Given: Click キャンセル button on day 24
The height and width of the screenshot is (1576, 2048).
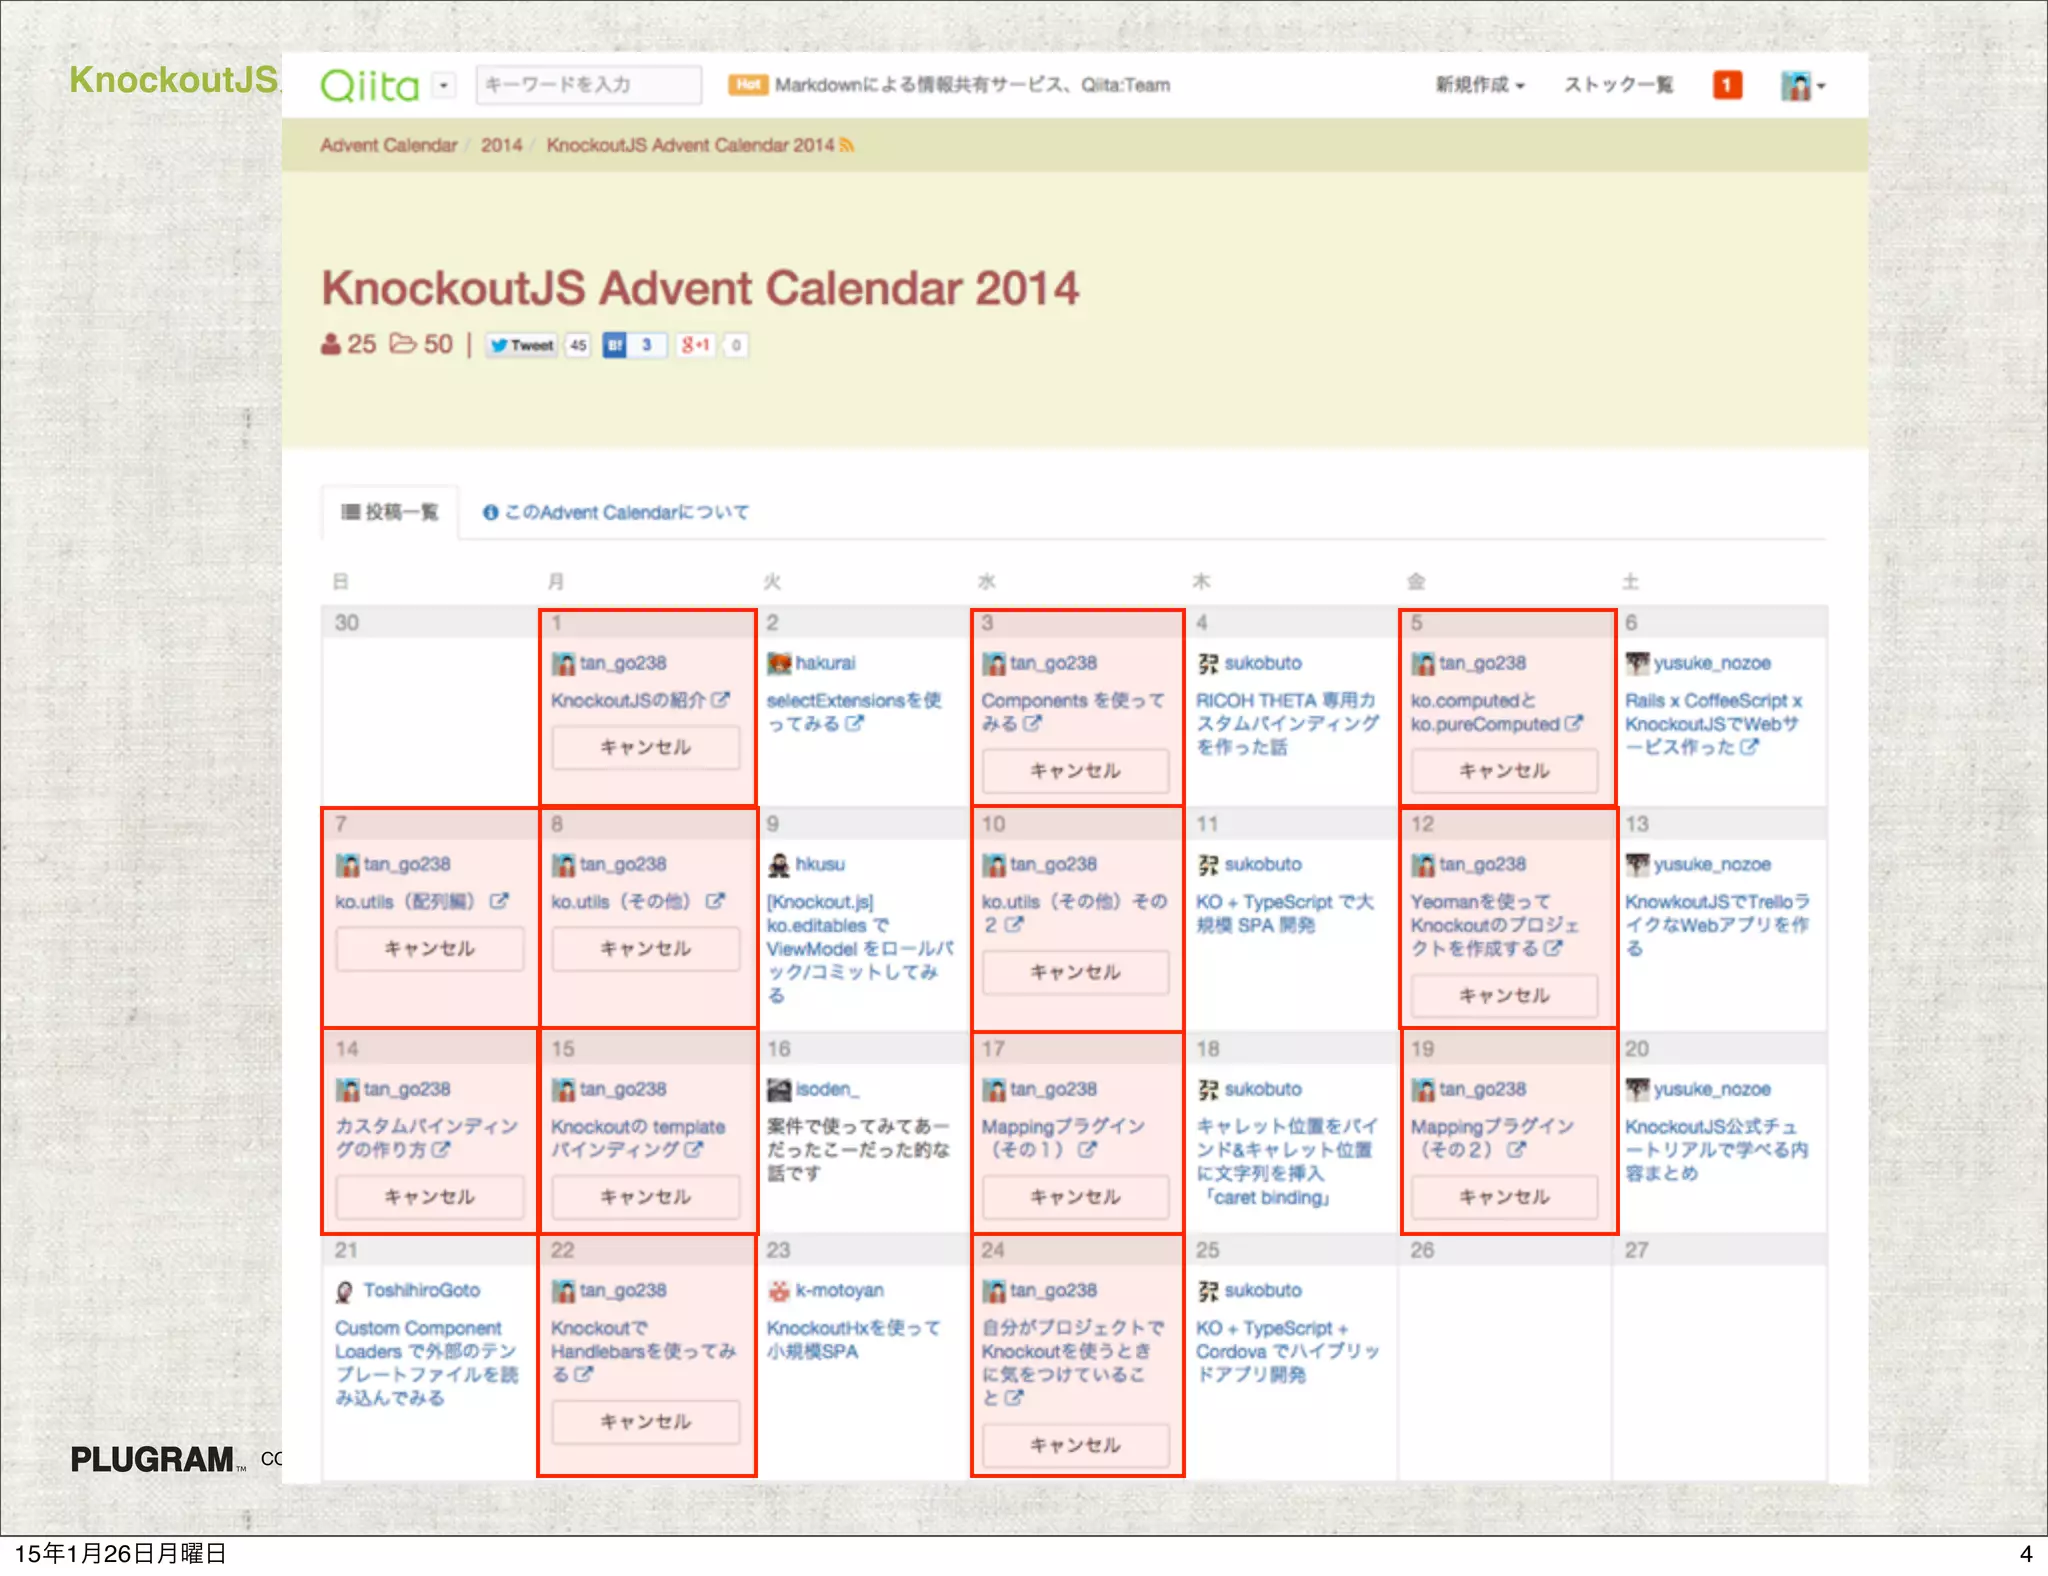Looking at the screenshot, I should 1076,1446.
